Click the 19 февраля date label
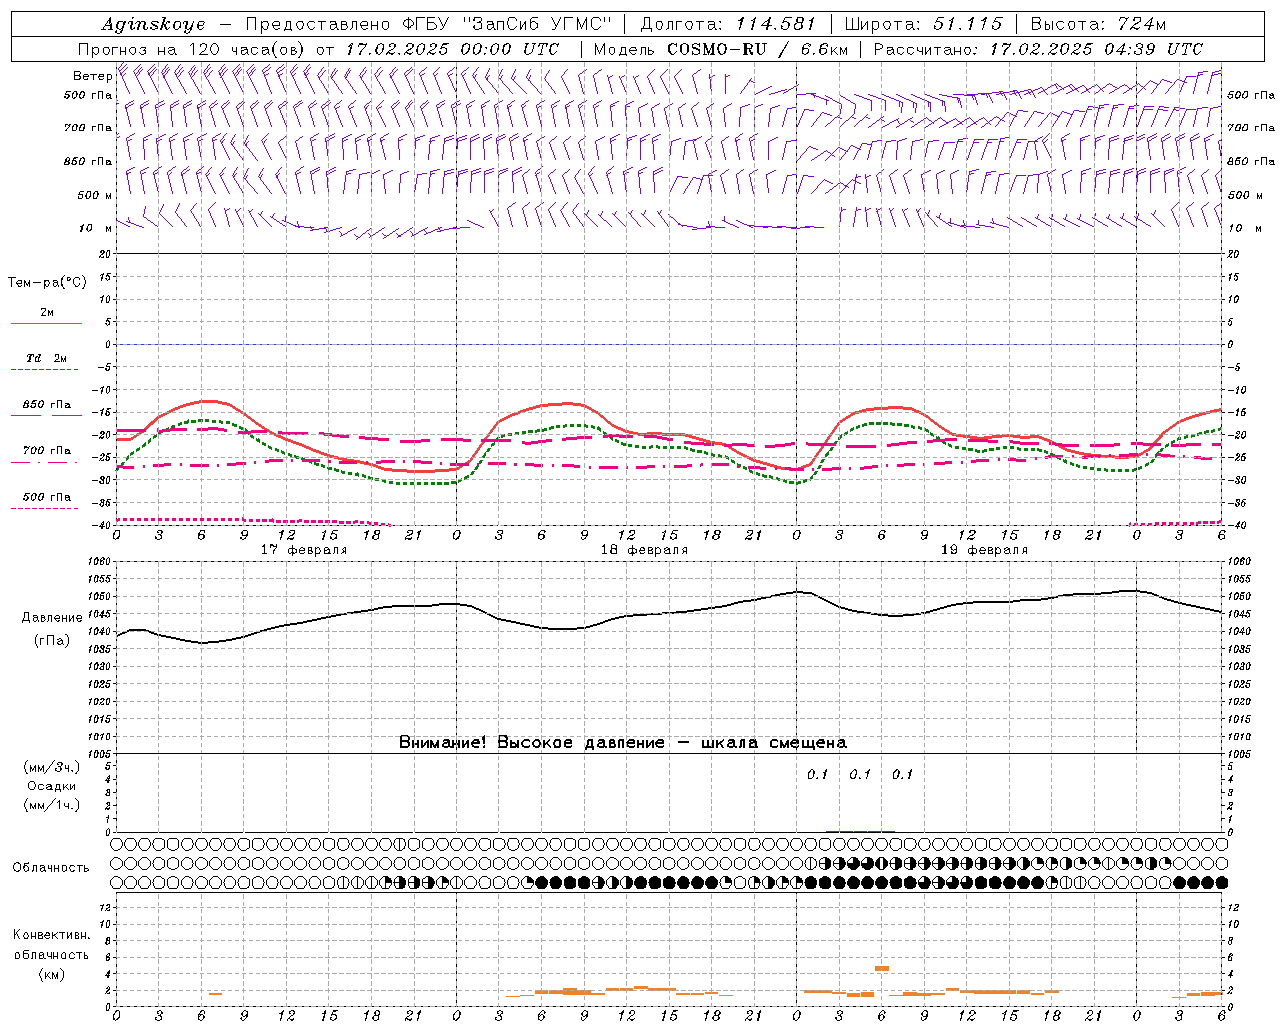1280x1024 pixels. click(984, 550)
